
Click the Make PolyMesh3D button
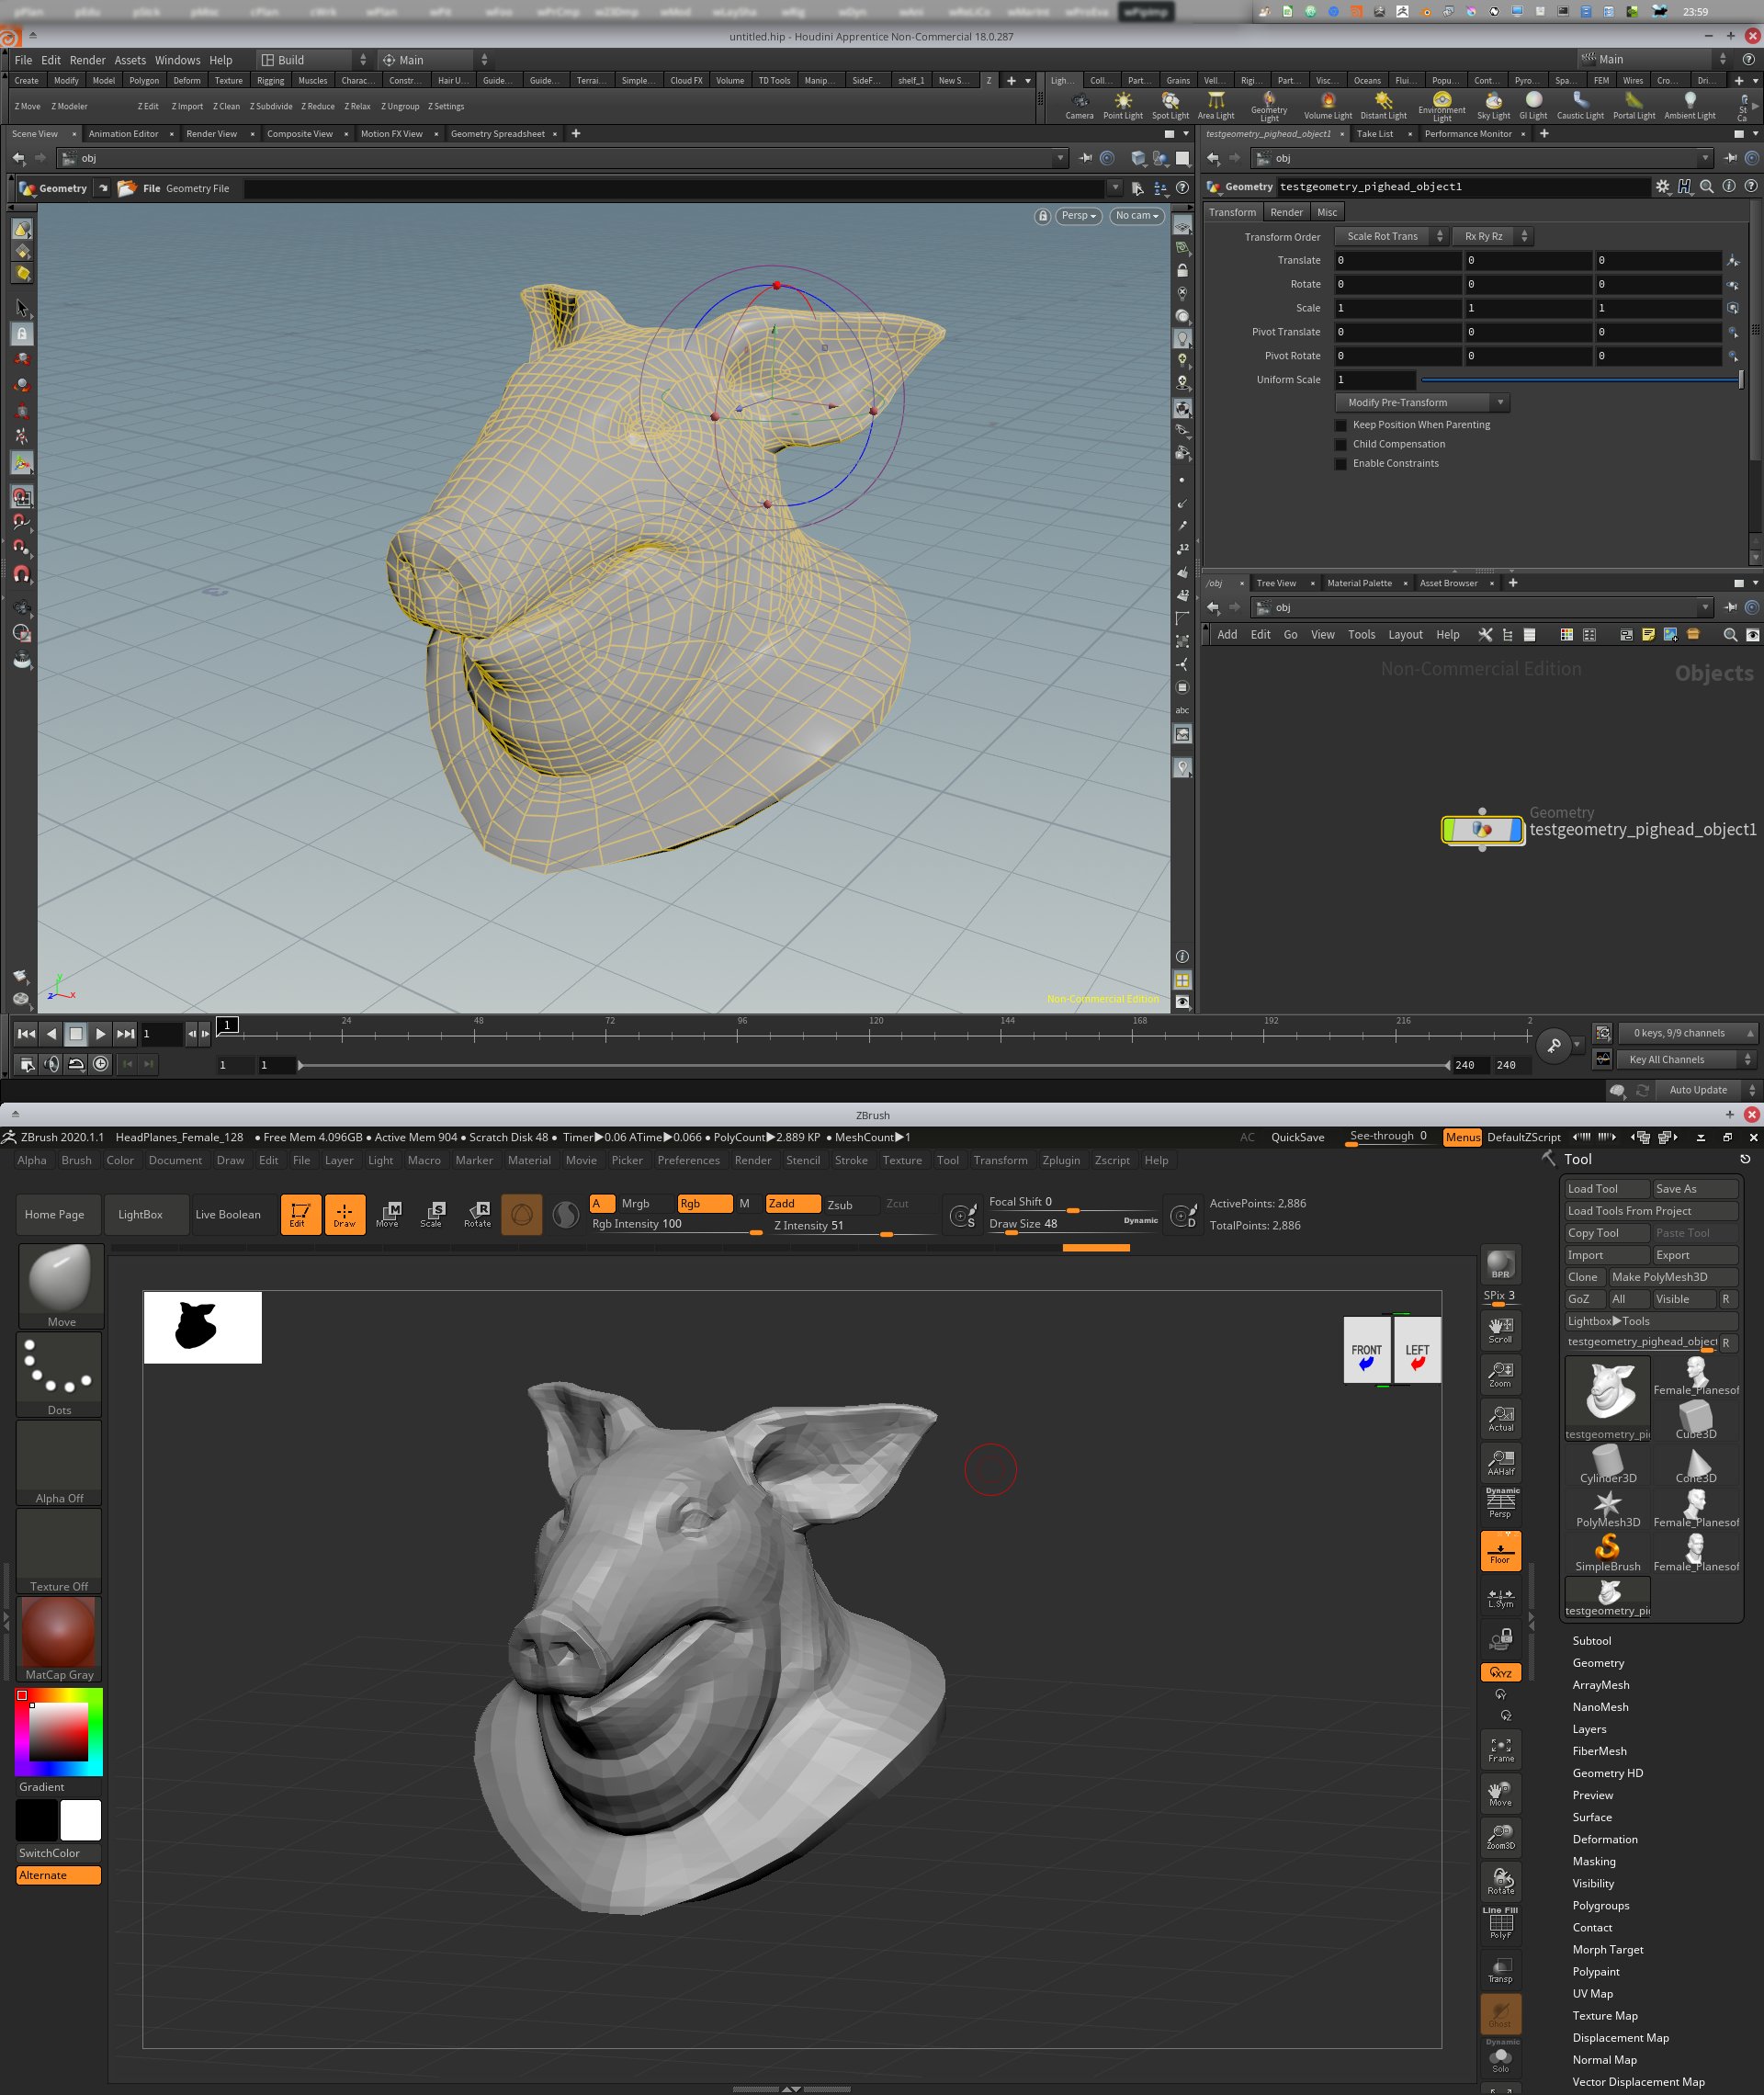(x=1669, y=1276)
